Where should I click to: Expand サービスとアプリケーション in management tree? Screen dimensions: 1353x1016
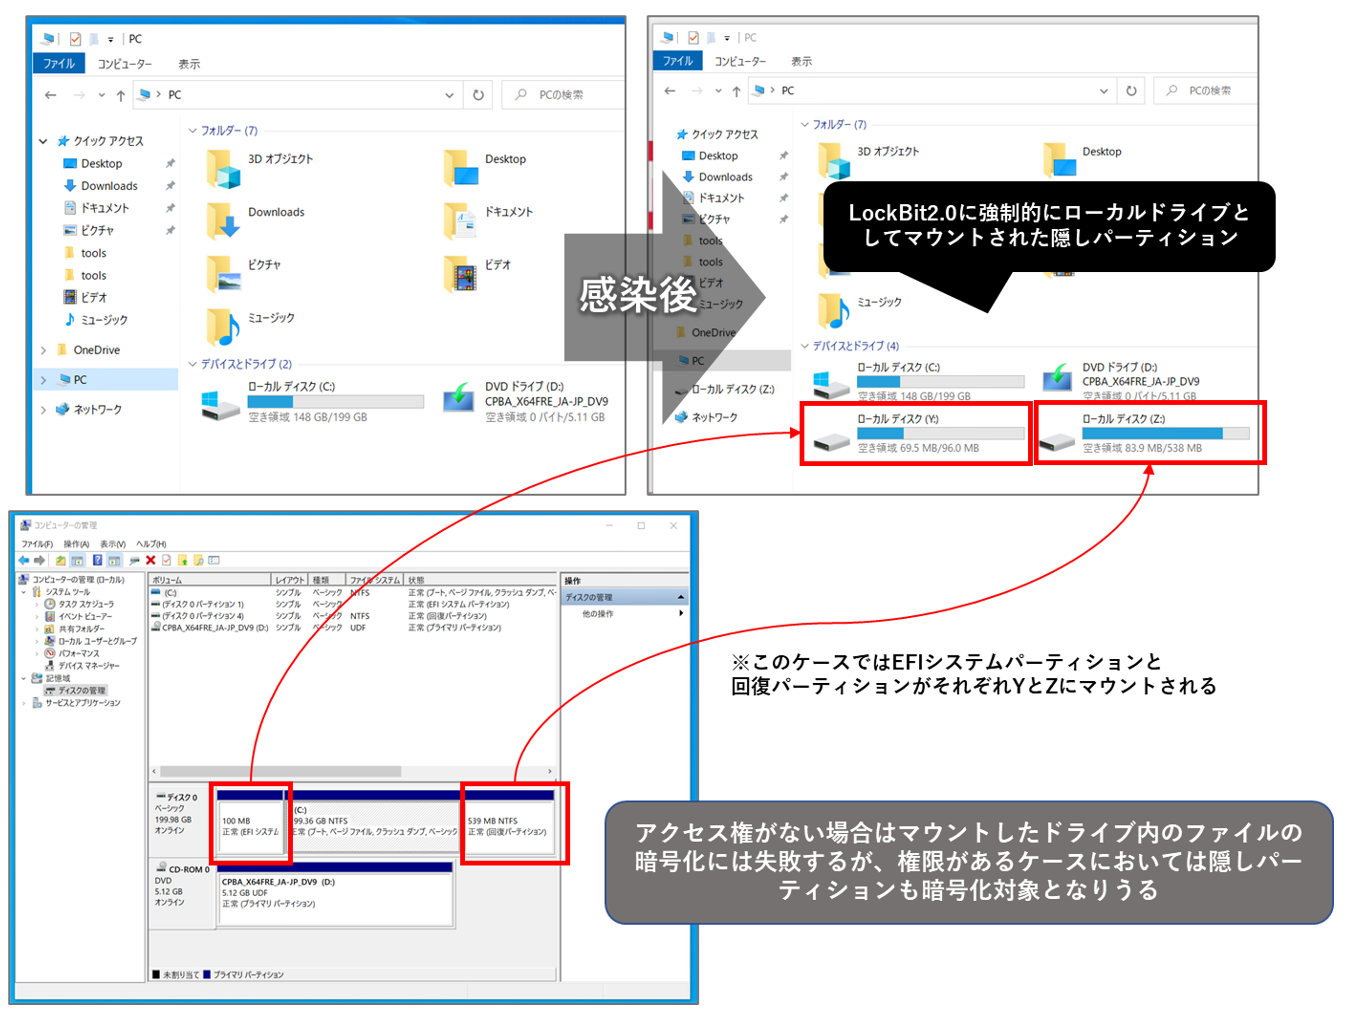(x=24, y=703)
